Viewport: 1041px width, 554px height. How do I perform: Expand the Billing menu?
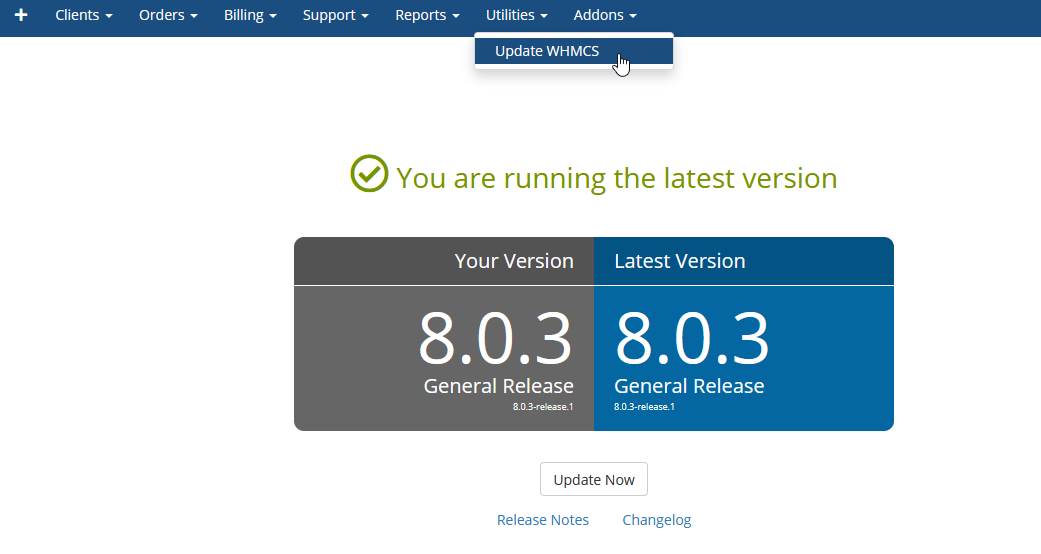(250, 15)
